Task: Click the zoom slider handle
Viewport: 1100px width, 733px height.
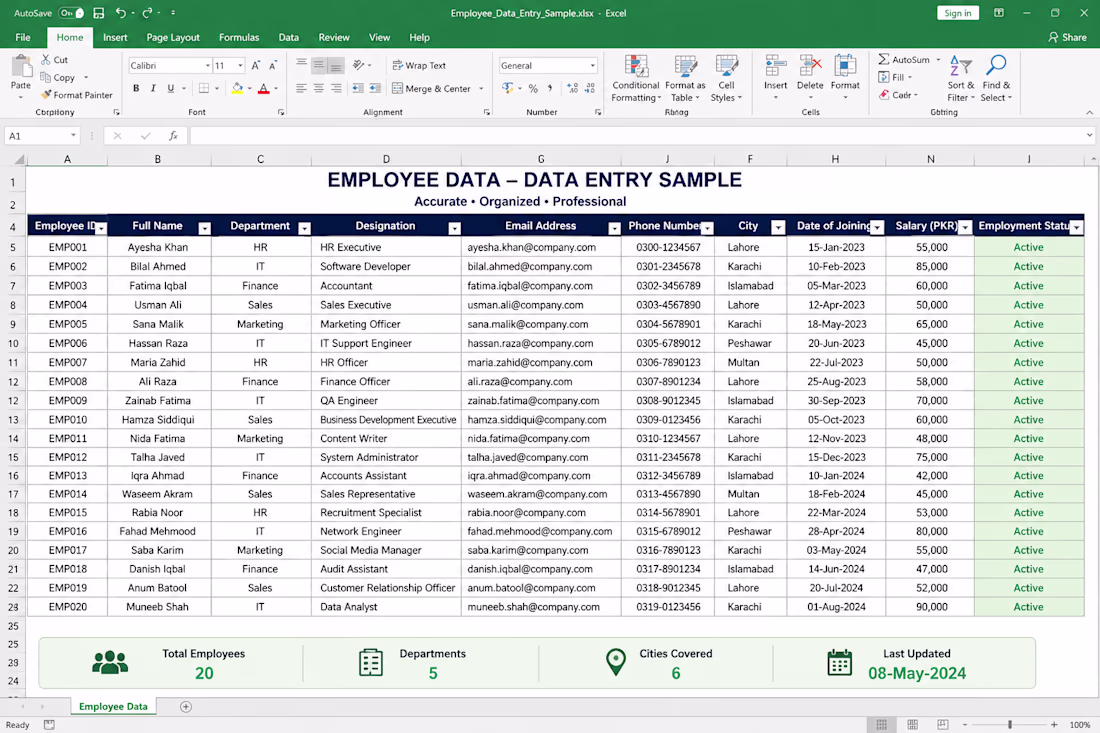Action: tap(1010, 724)
